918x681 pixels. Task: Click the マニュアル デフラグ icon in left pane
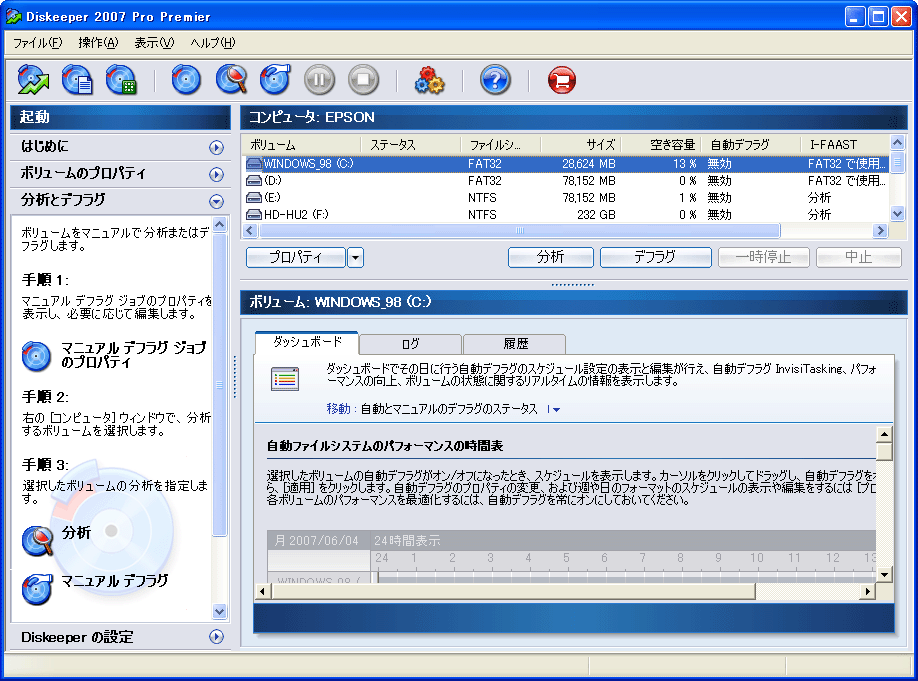pos(37,588)
